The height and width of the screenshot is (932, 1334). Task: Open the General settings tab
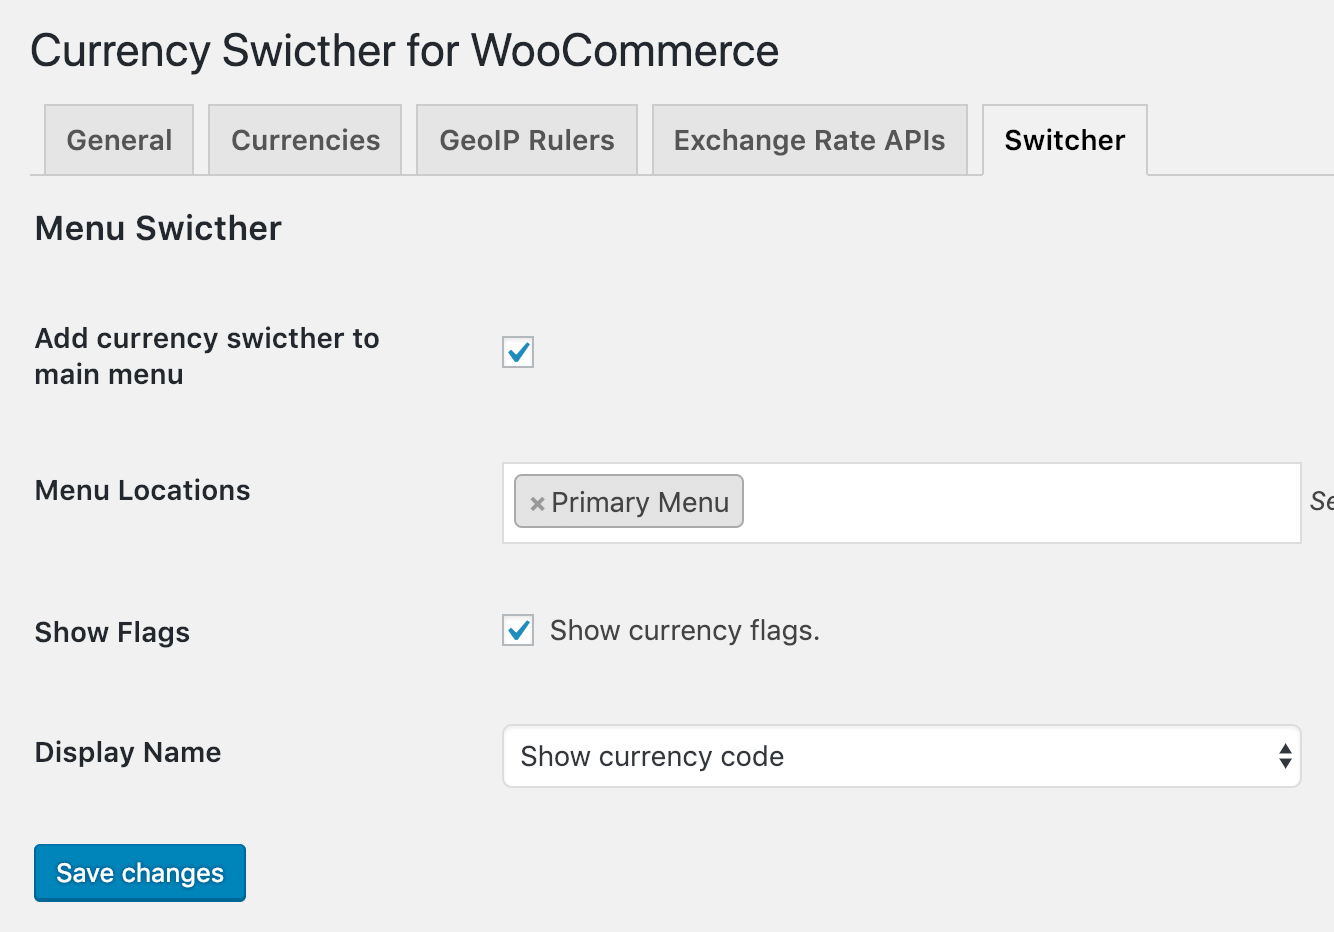pos(119,140)
